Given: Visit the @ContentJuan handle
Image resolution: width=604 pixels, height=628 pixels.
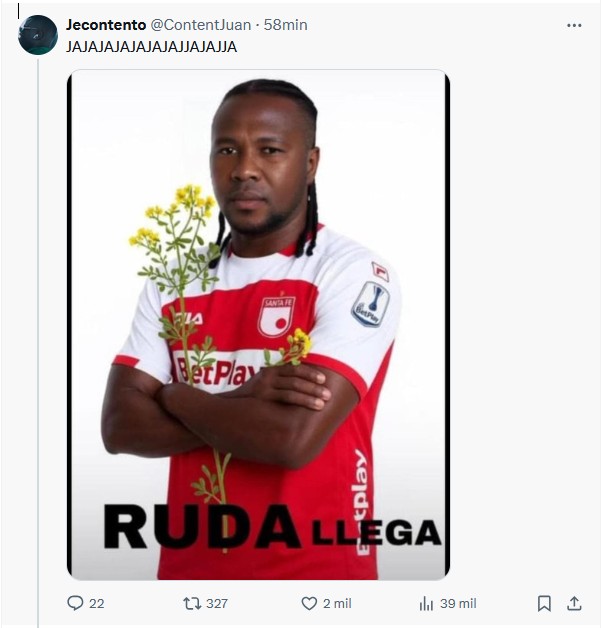Looking at the screenshot, I should coord(201,25).
